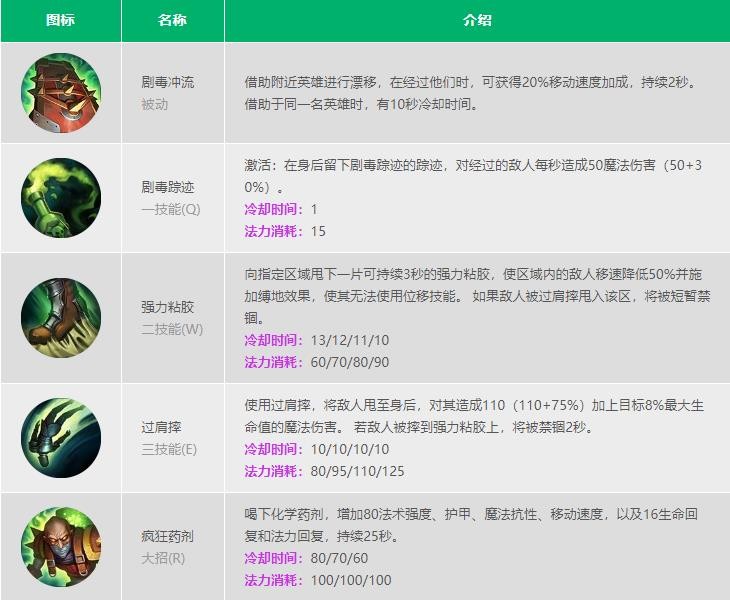Click the cooldown value 13/12/11/10
This screenshot has height=600, width=730.
pyautogui.click(x=350, y=340)
